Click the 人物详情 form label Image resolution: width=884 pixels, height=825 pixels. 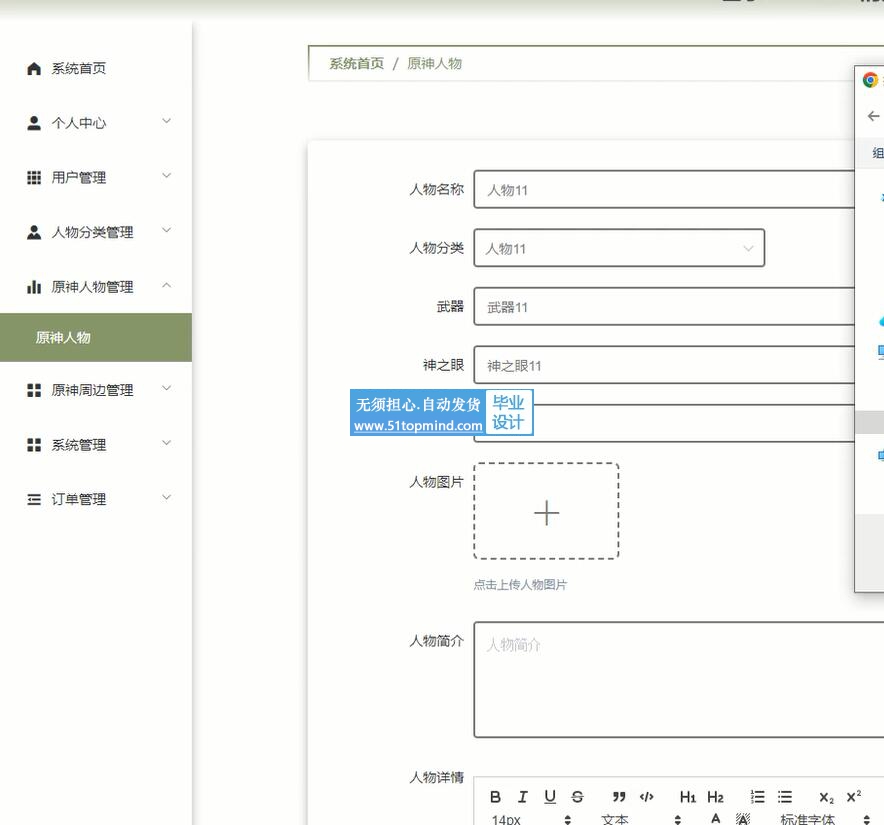[x=436, y=778]
